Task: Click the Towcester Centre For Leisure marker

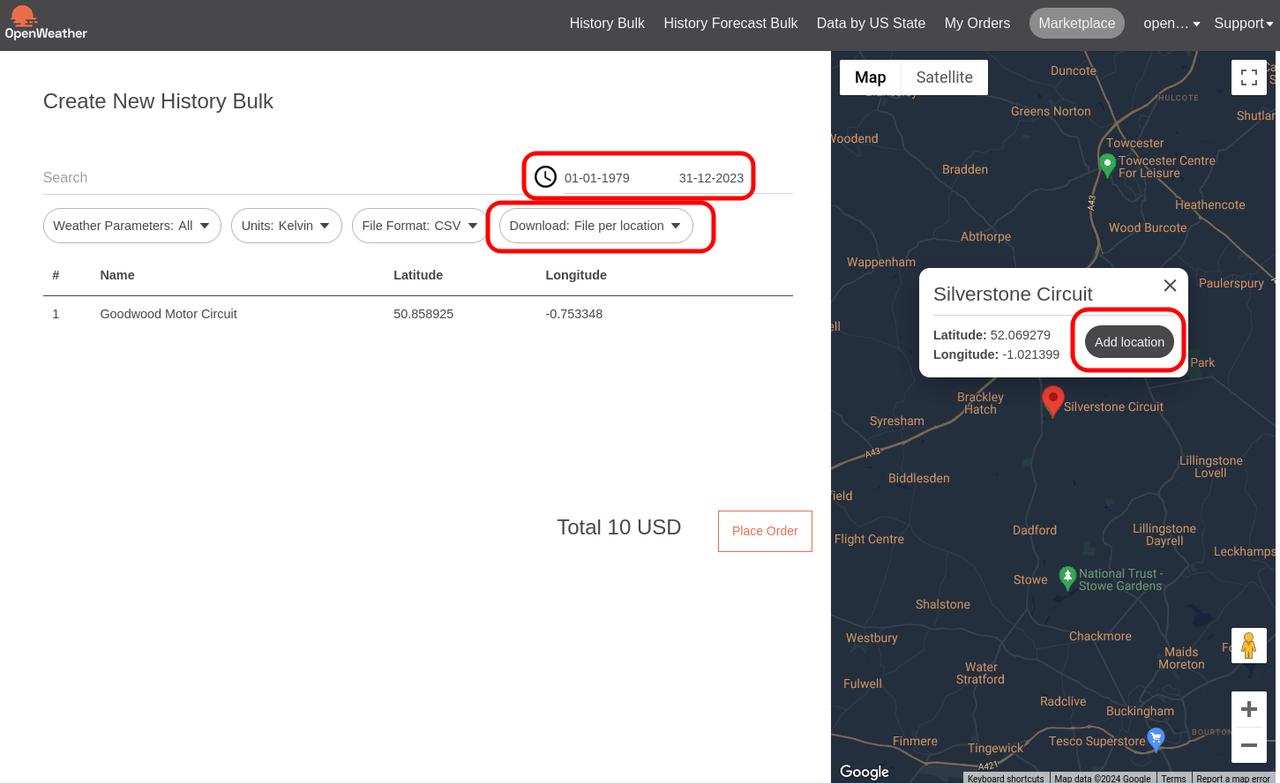Action: coord(1106,165)
